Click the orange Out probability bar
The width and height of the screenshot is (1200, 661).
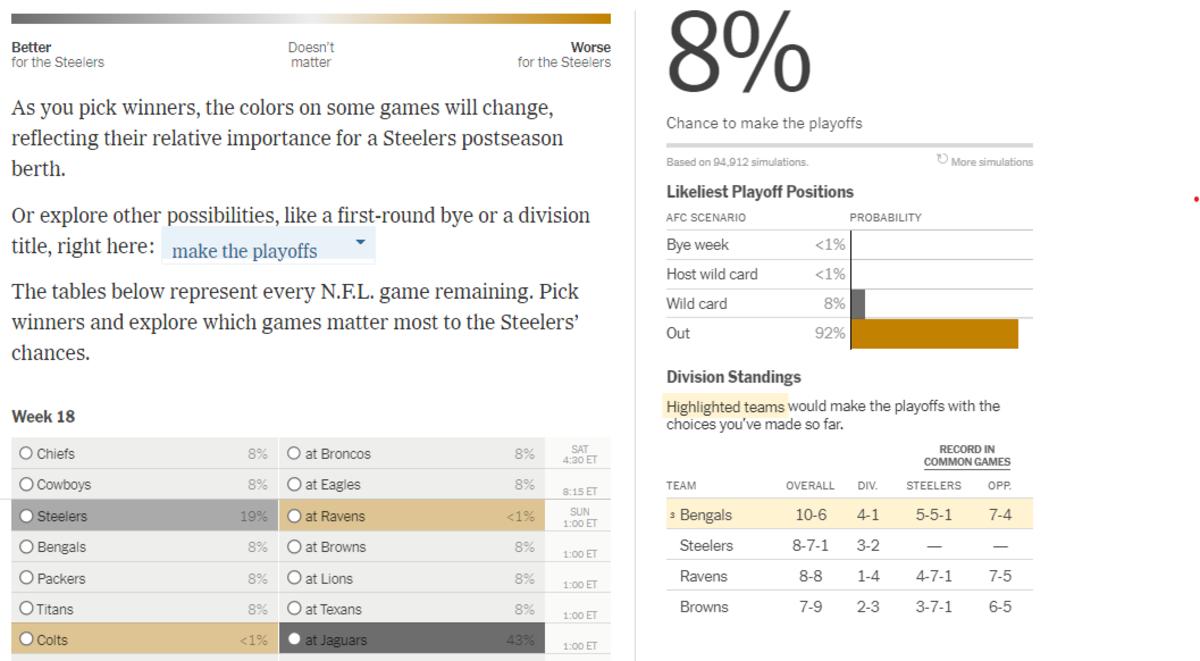934,334
